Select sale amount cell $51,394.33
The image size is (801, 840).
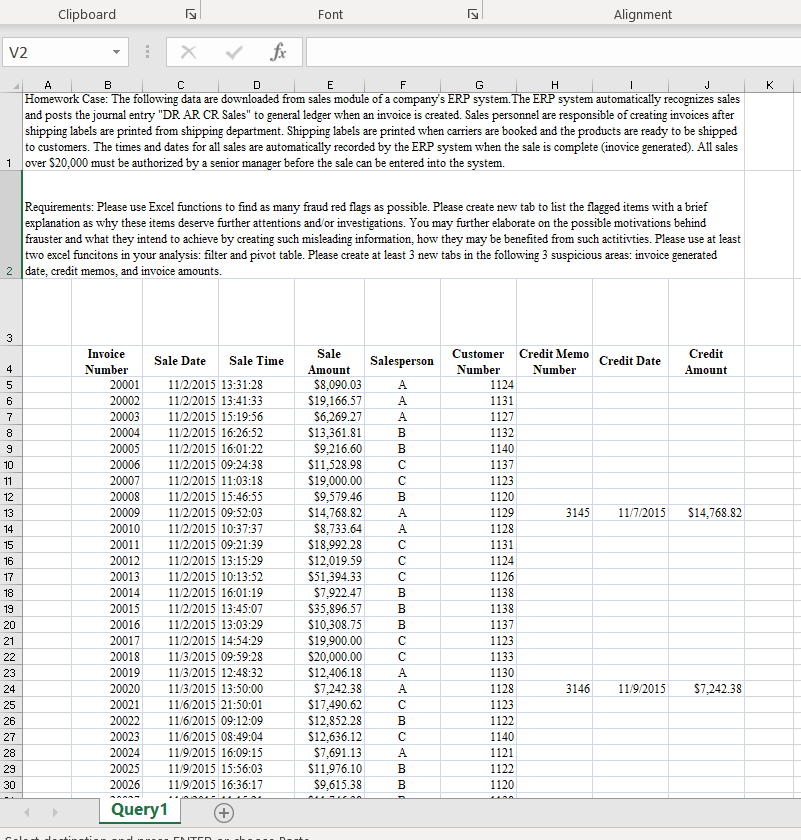pos(330,577)
